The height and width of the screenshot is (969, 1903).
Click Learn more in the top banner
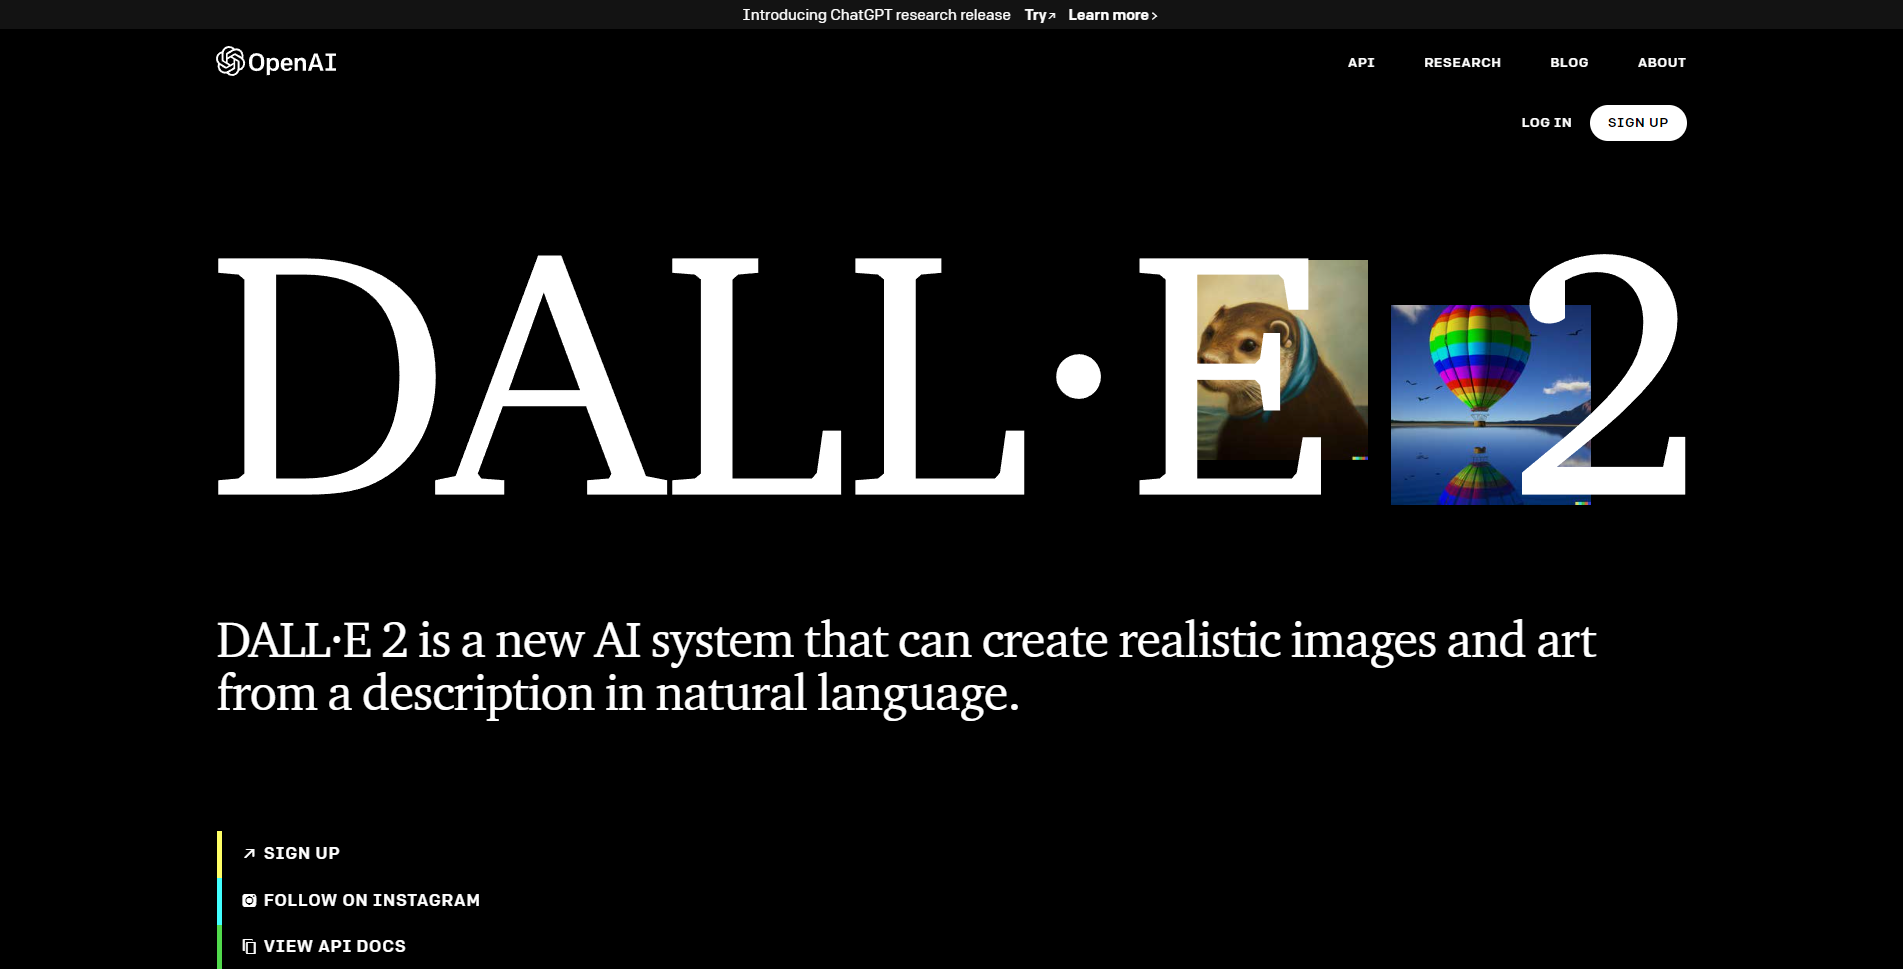[1113, 15]
